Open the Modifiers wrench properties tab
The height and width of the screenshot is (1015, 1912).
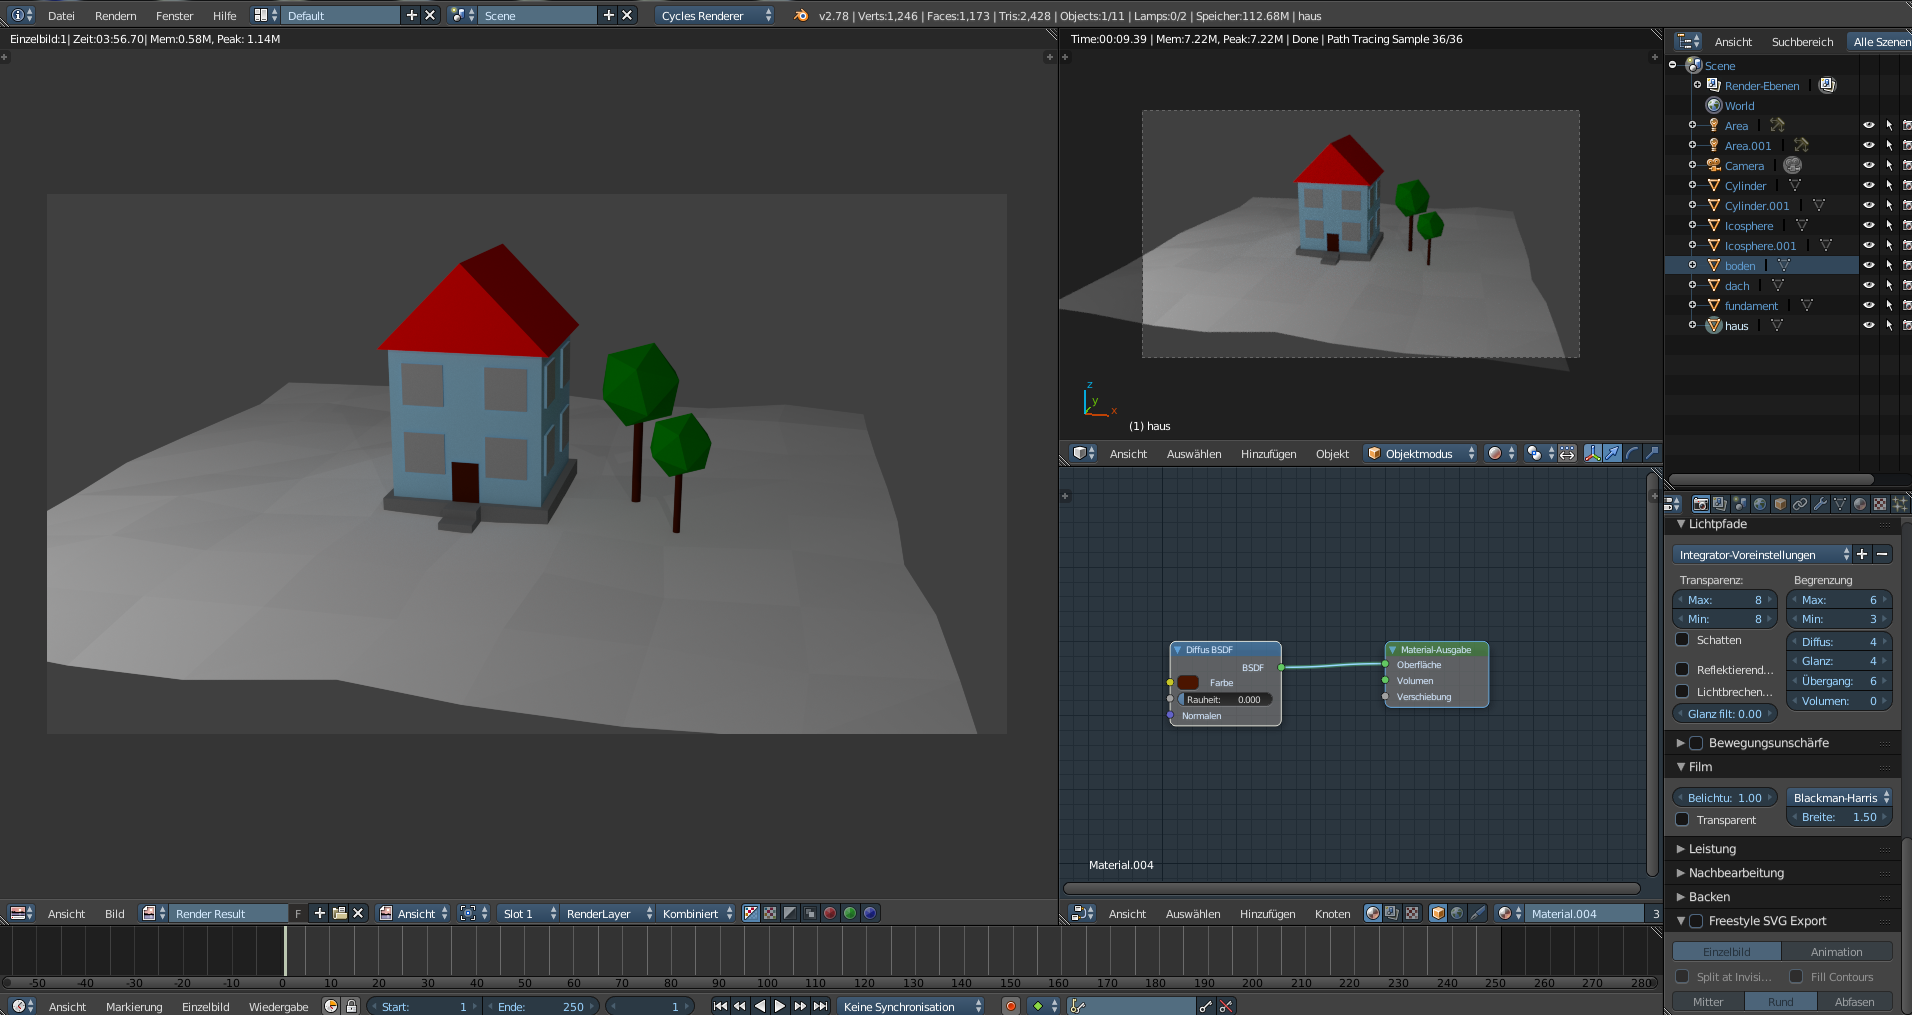[x=1821, y=504]
